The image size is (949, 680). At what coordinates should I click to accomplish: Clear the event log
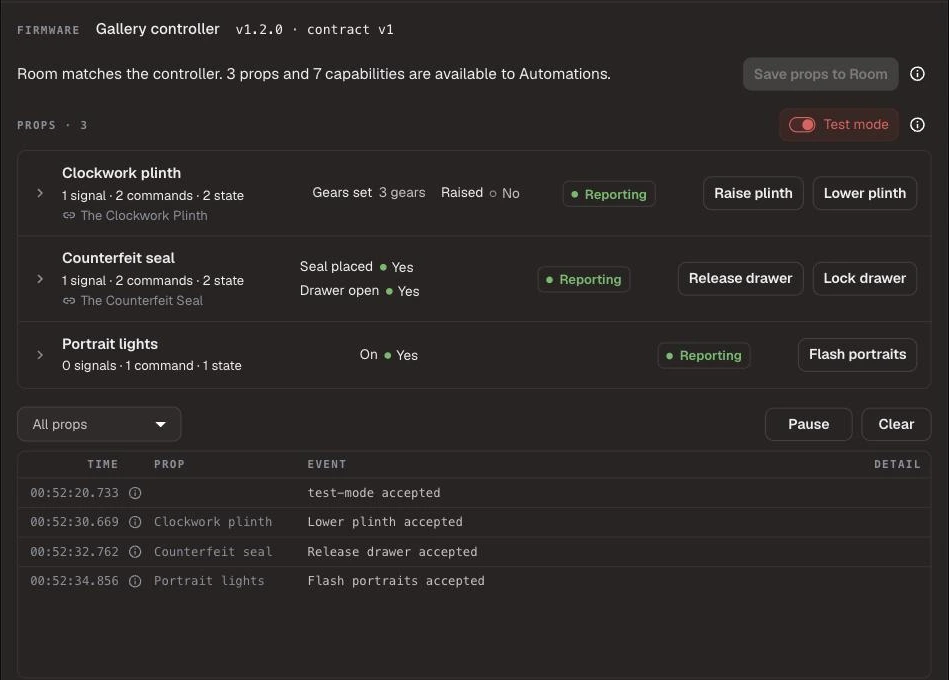click(x=896, y=424)
